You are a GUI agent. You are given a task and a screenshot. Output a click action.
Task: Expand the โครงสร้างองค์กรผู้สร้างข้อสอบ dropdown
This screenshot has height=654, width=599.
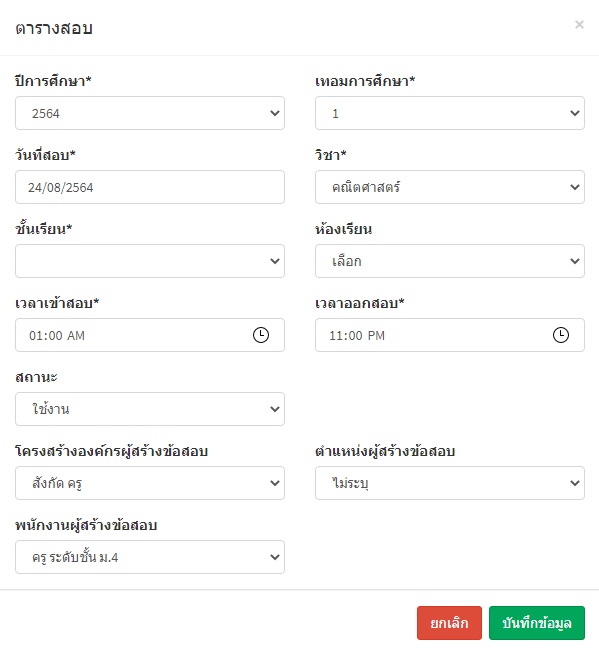(150, 483)
